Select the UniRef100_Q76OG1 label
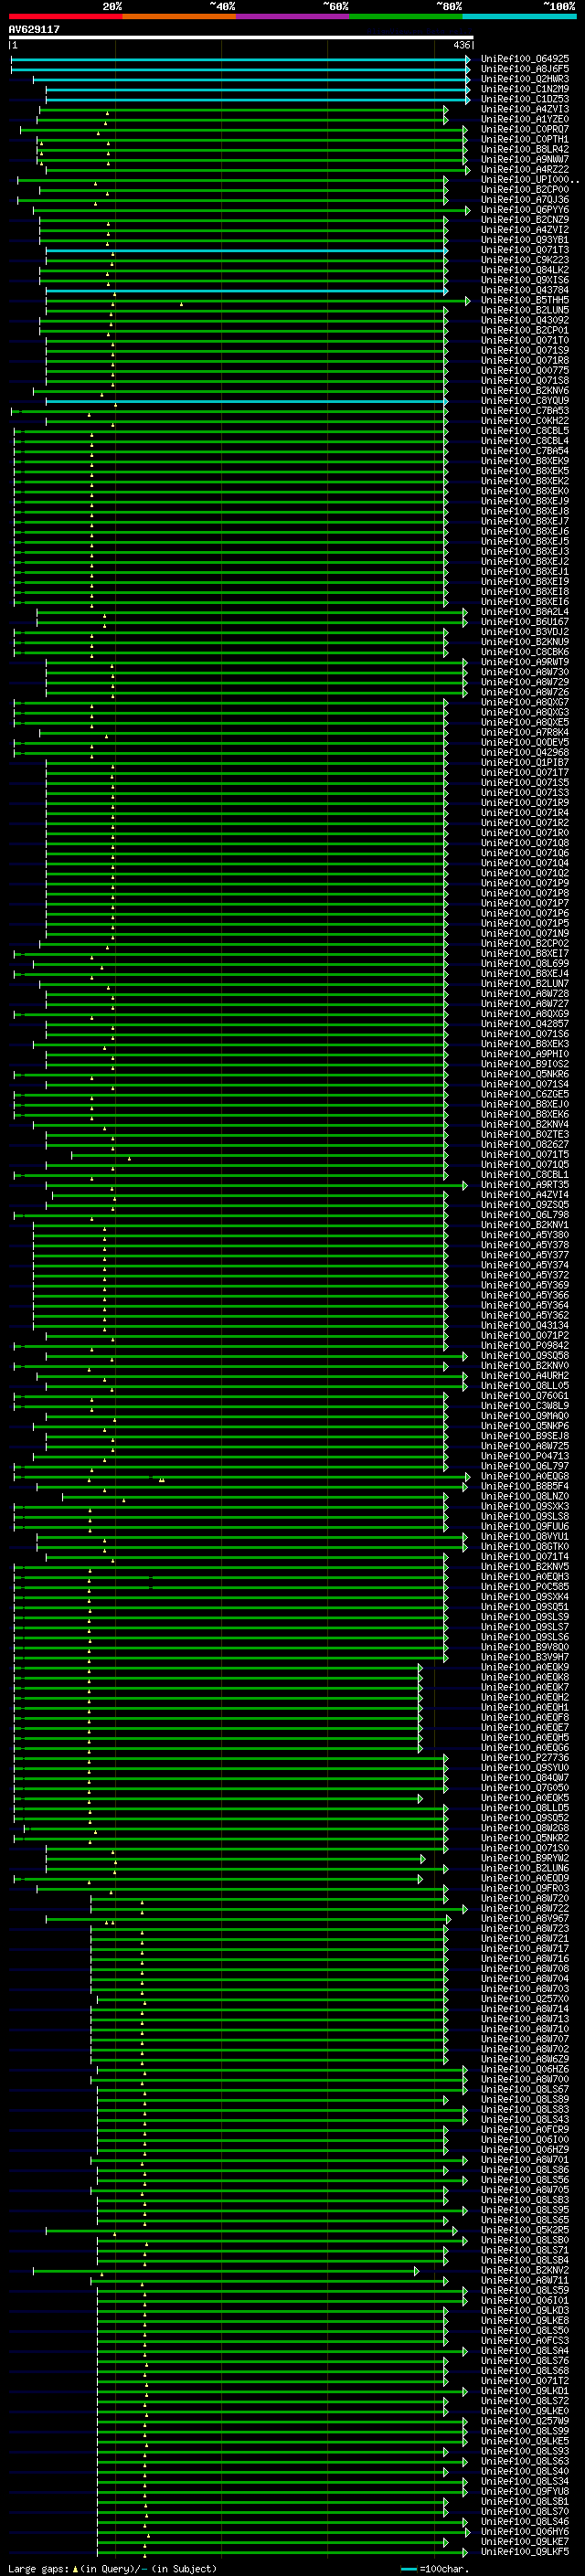Image resolution: width=585 pixels, height=2576 pixels. click(x=525, y=1395)
